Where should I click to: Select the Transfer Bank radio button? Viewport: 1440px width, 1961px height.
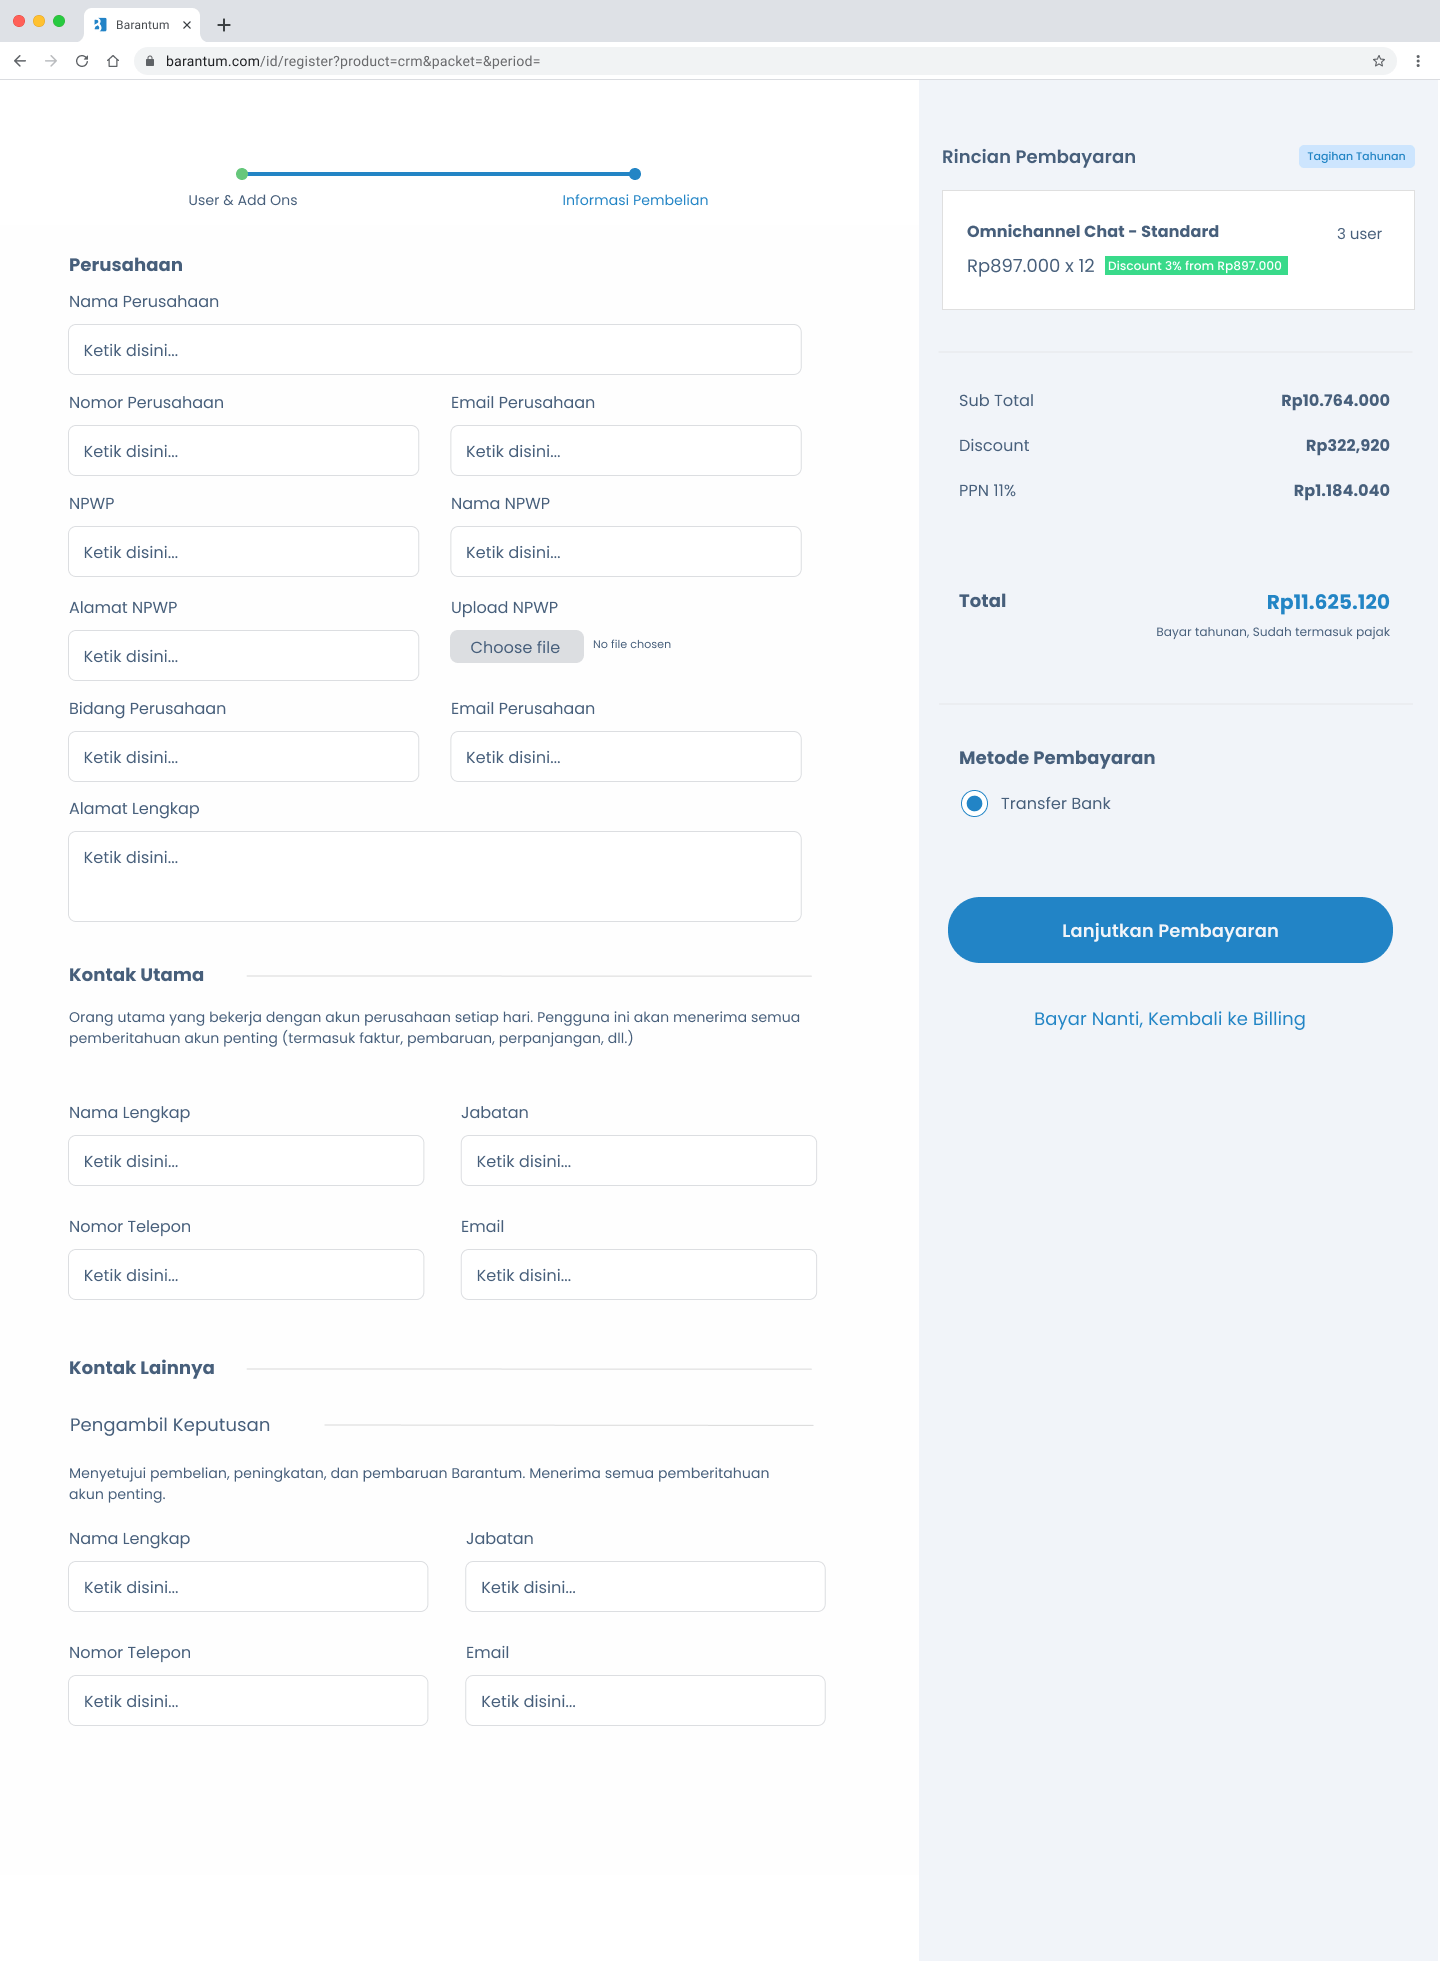[974, 804]
